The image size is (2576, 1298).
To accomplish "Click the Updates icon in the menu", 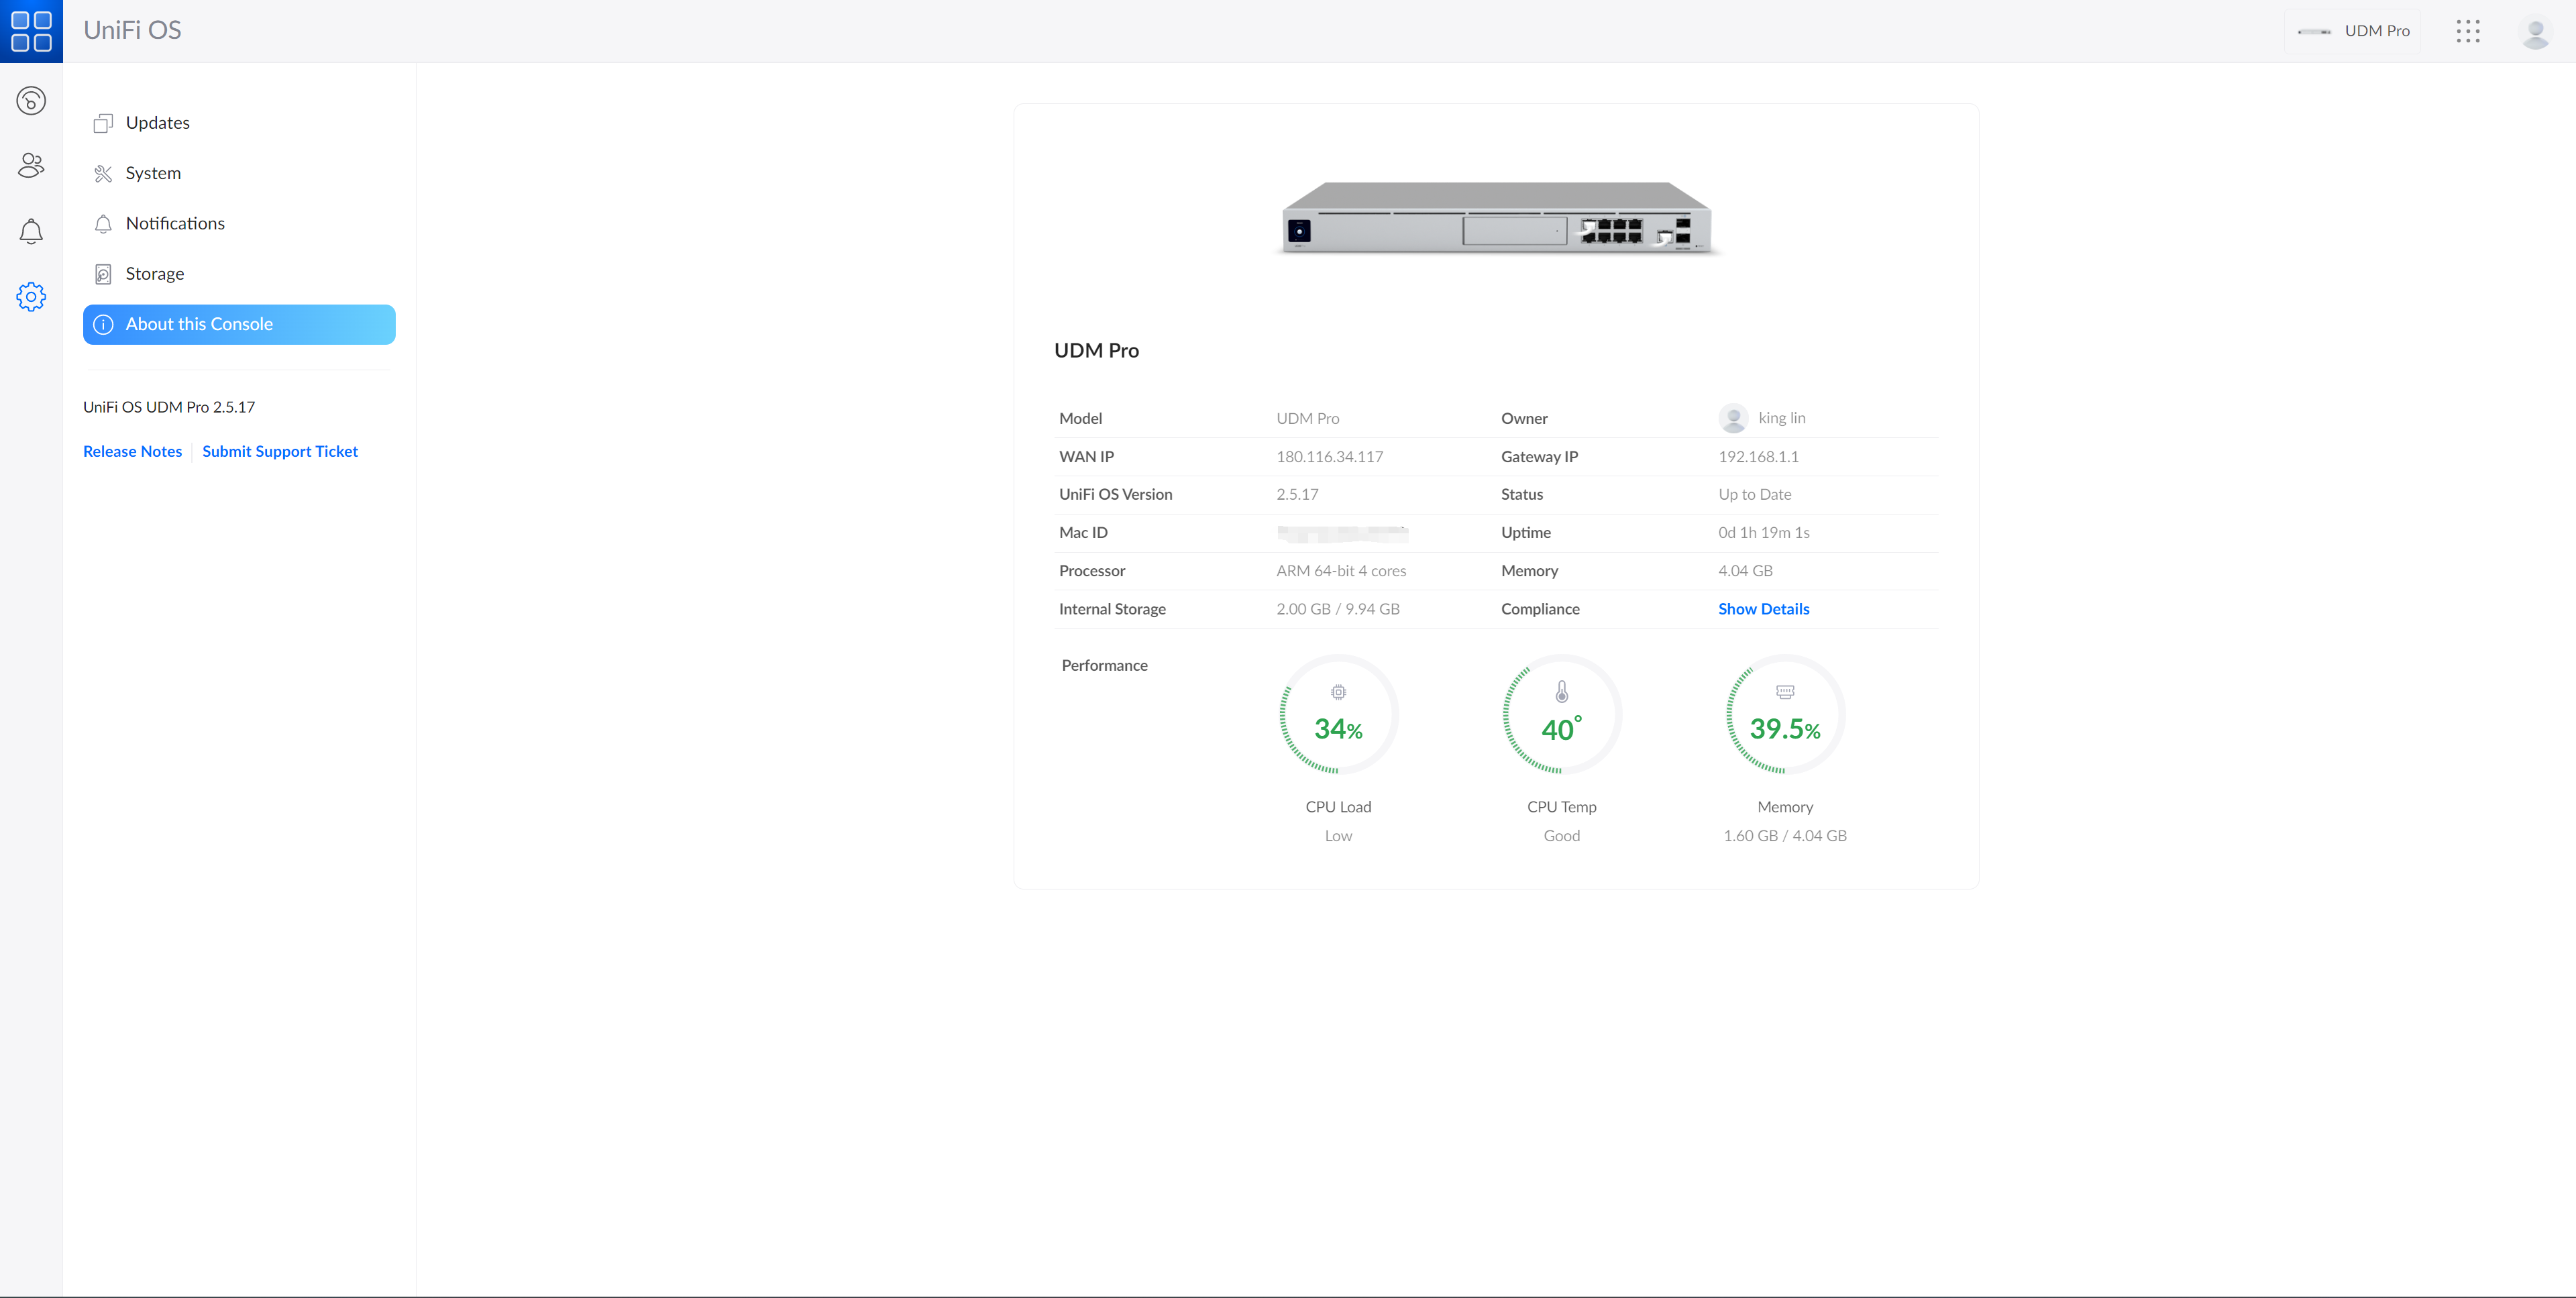I will tap(103, 123).
